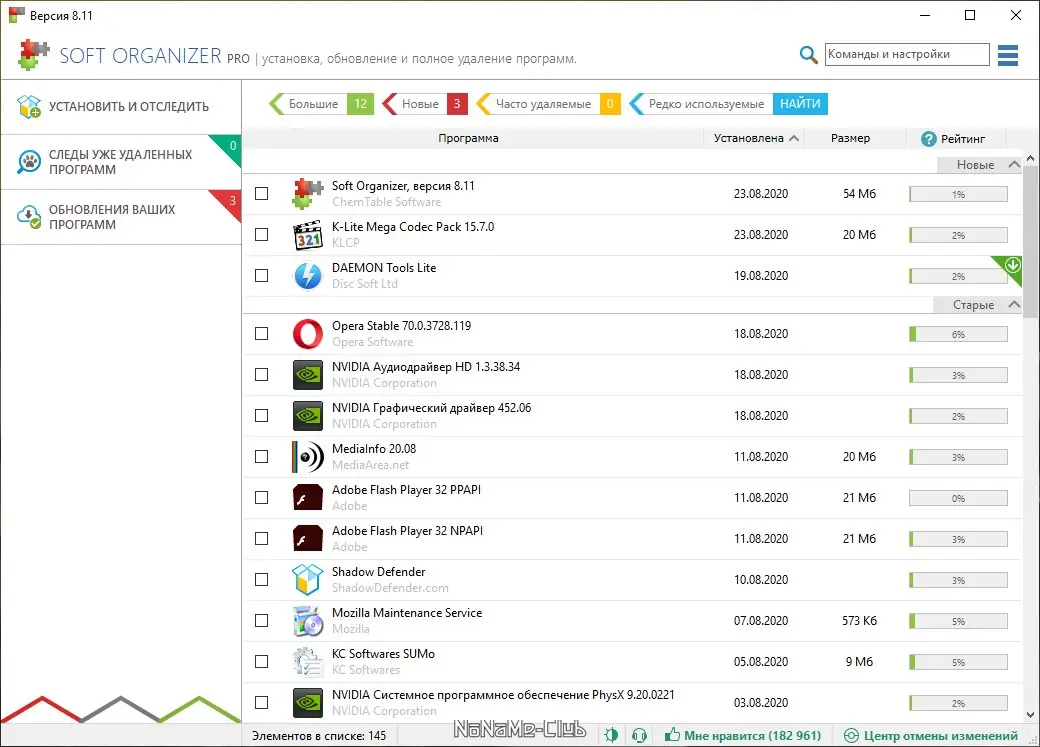1040x747 pixels.
Task: Click the question mark icon beside Рейтинг column
Action: tap(928, 138)
